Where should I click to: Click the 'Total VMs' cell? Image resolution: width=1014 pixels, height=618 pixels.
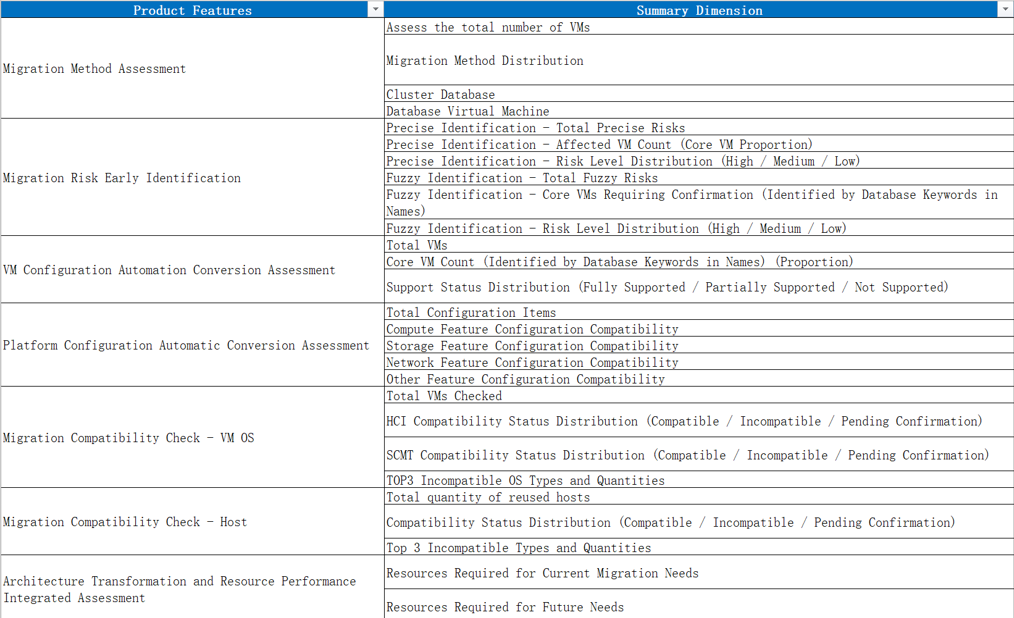(x=699, y=244)
